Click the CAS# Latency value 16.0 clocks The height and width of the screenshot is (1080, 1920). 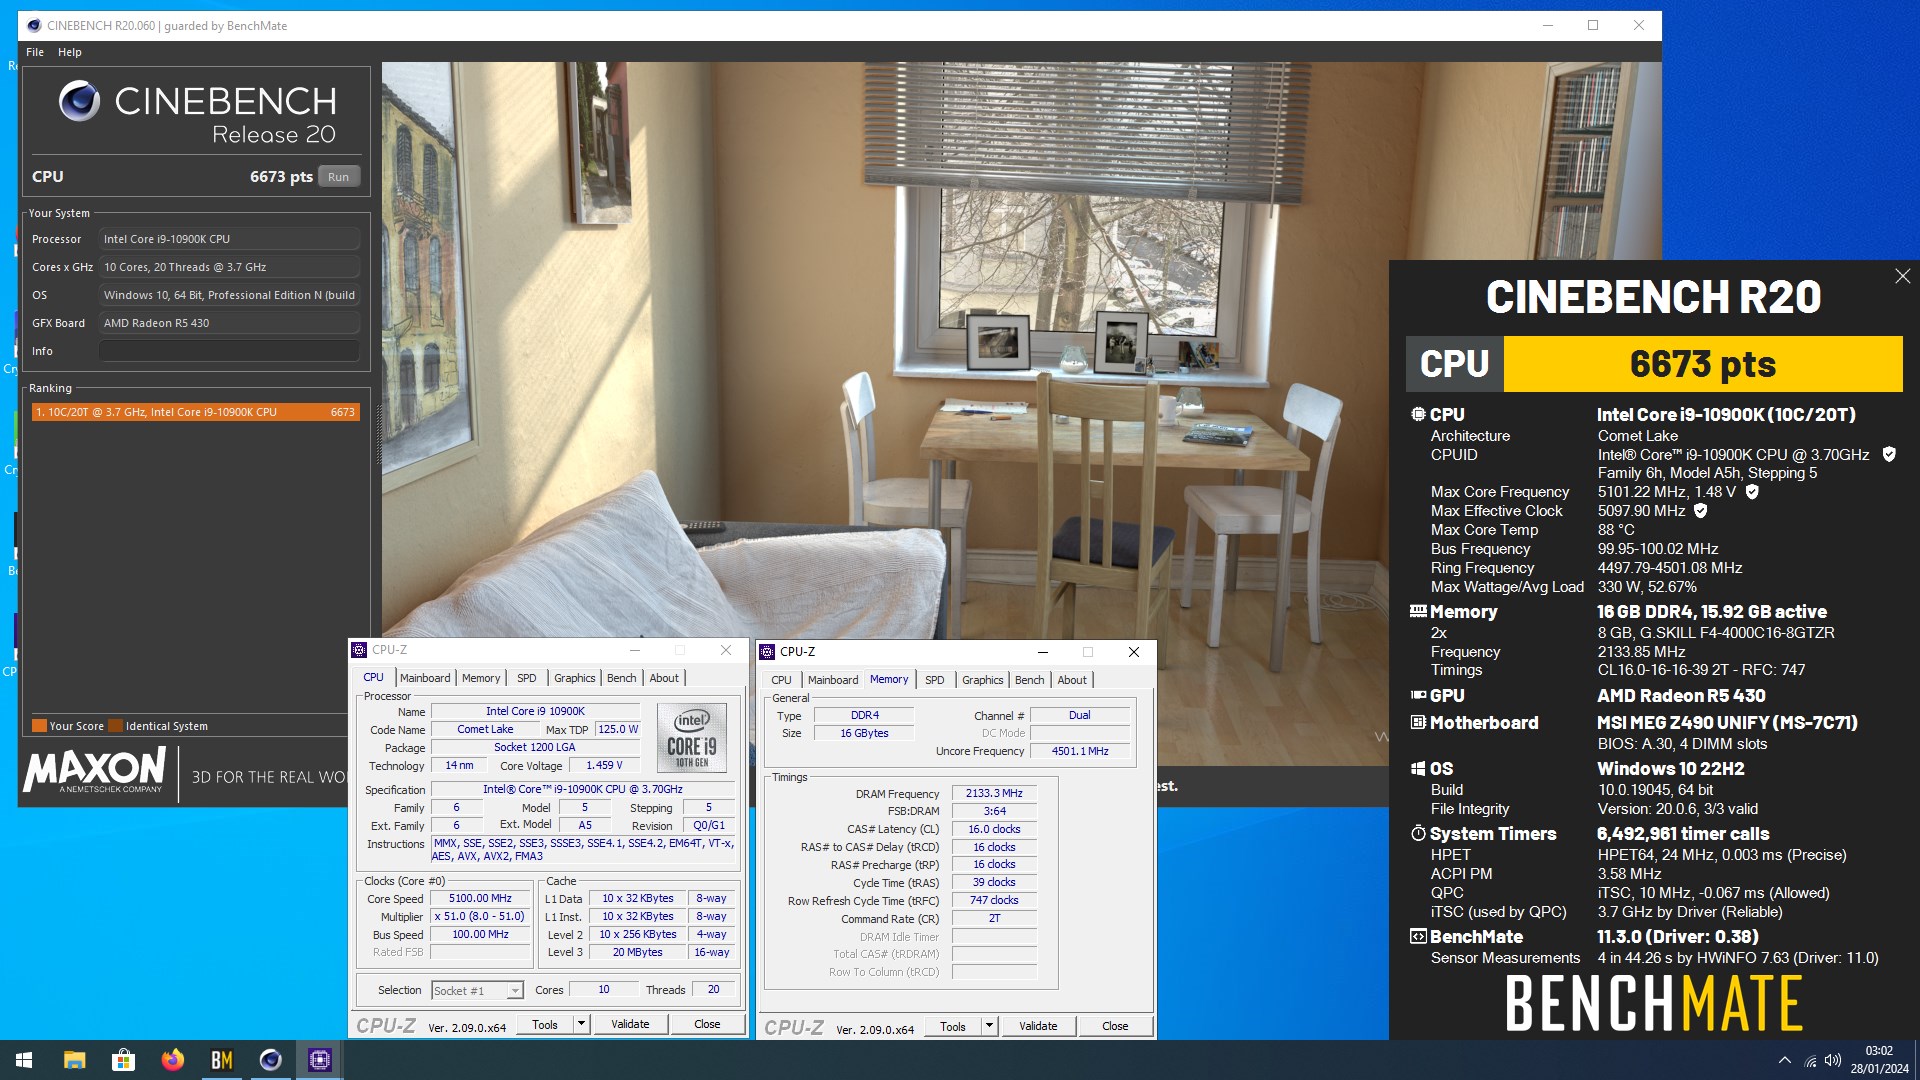coord(994,829)
